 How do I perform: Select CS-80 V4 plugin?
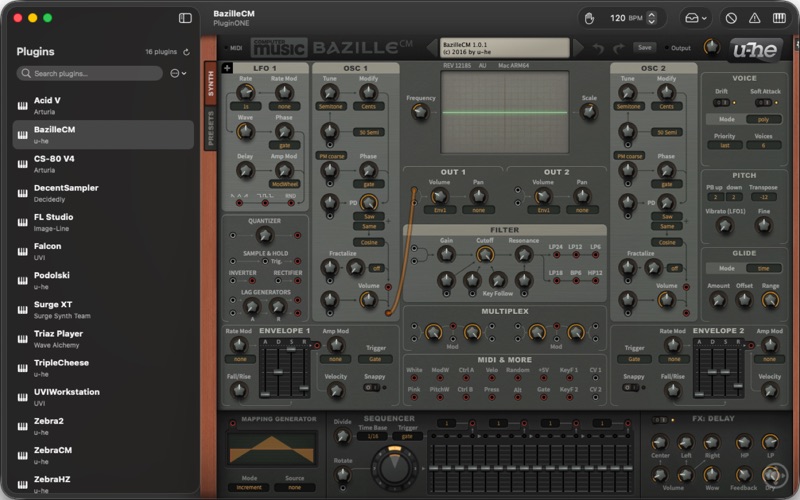(103, 164)
